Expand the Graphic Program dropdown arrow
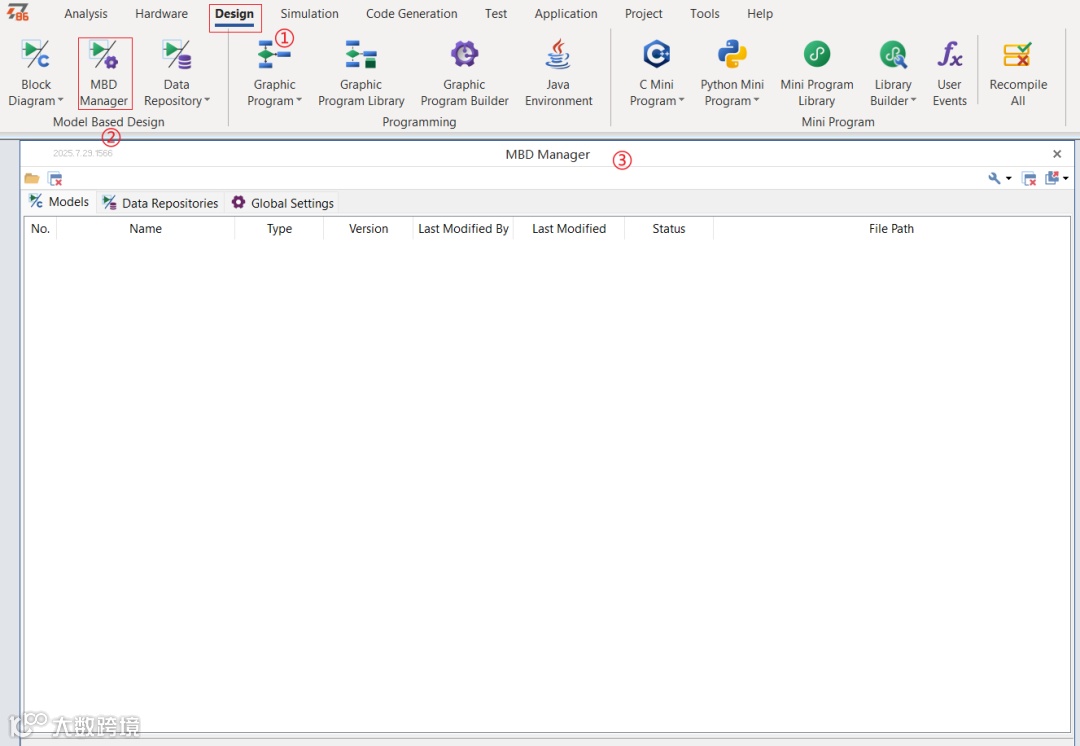 [x=299, y=101]
